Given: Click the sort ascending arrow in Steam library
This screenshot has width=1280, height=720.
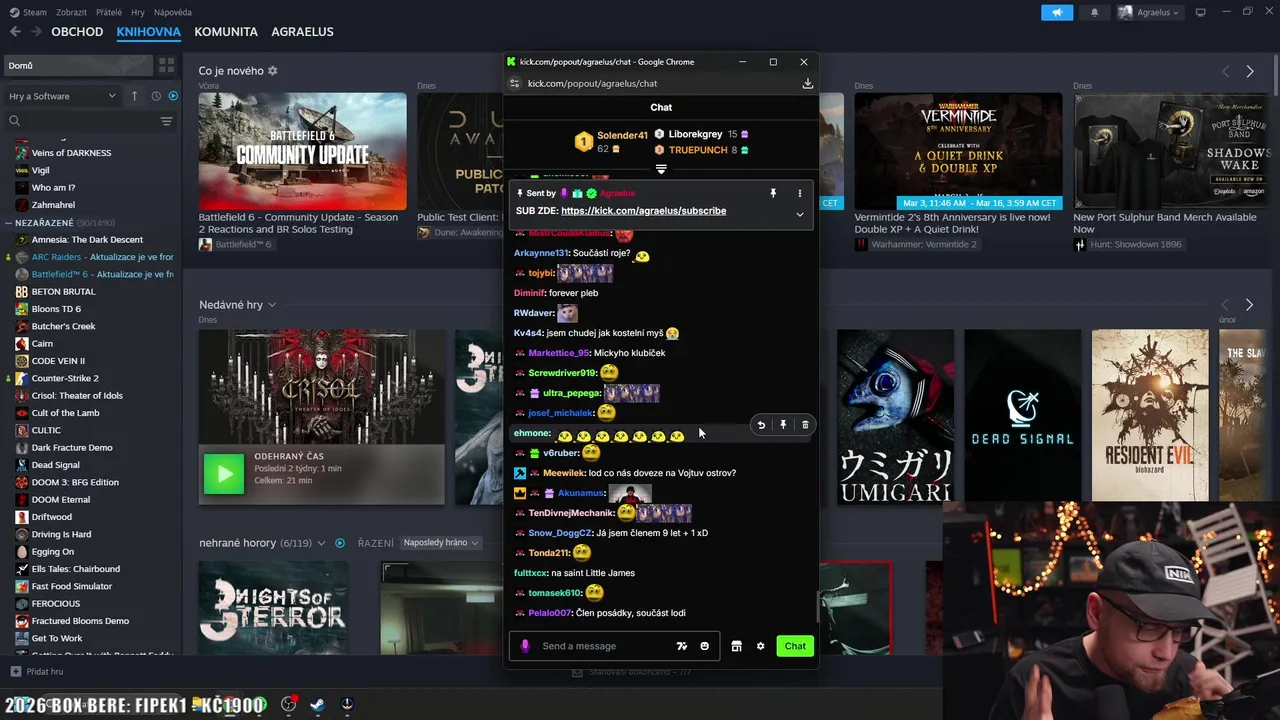Looking at the screenshot, I should tap(134, 96).
